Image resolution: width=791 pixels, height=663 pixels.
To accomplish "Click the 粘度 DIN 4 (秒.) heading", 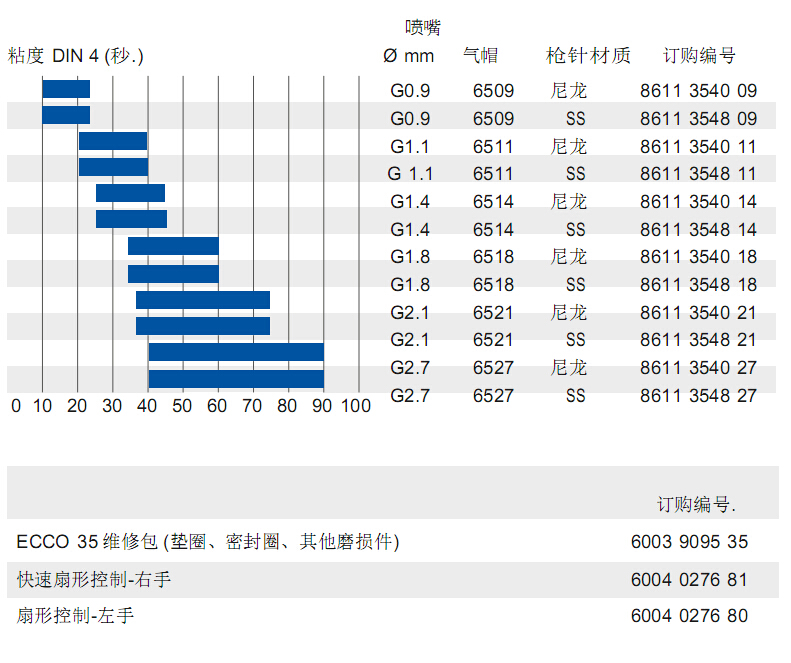I will [x=76, y=56].
